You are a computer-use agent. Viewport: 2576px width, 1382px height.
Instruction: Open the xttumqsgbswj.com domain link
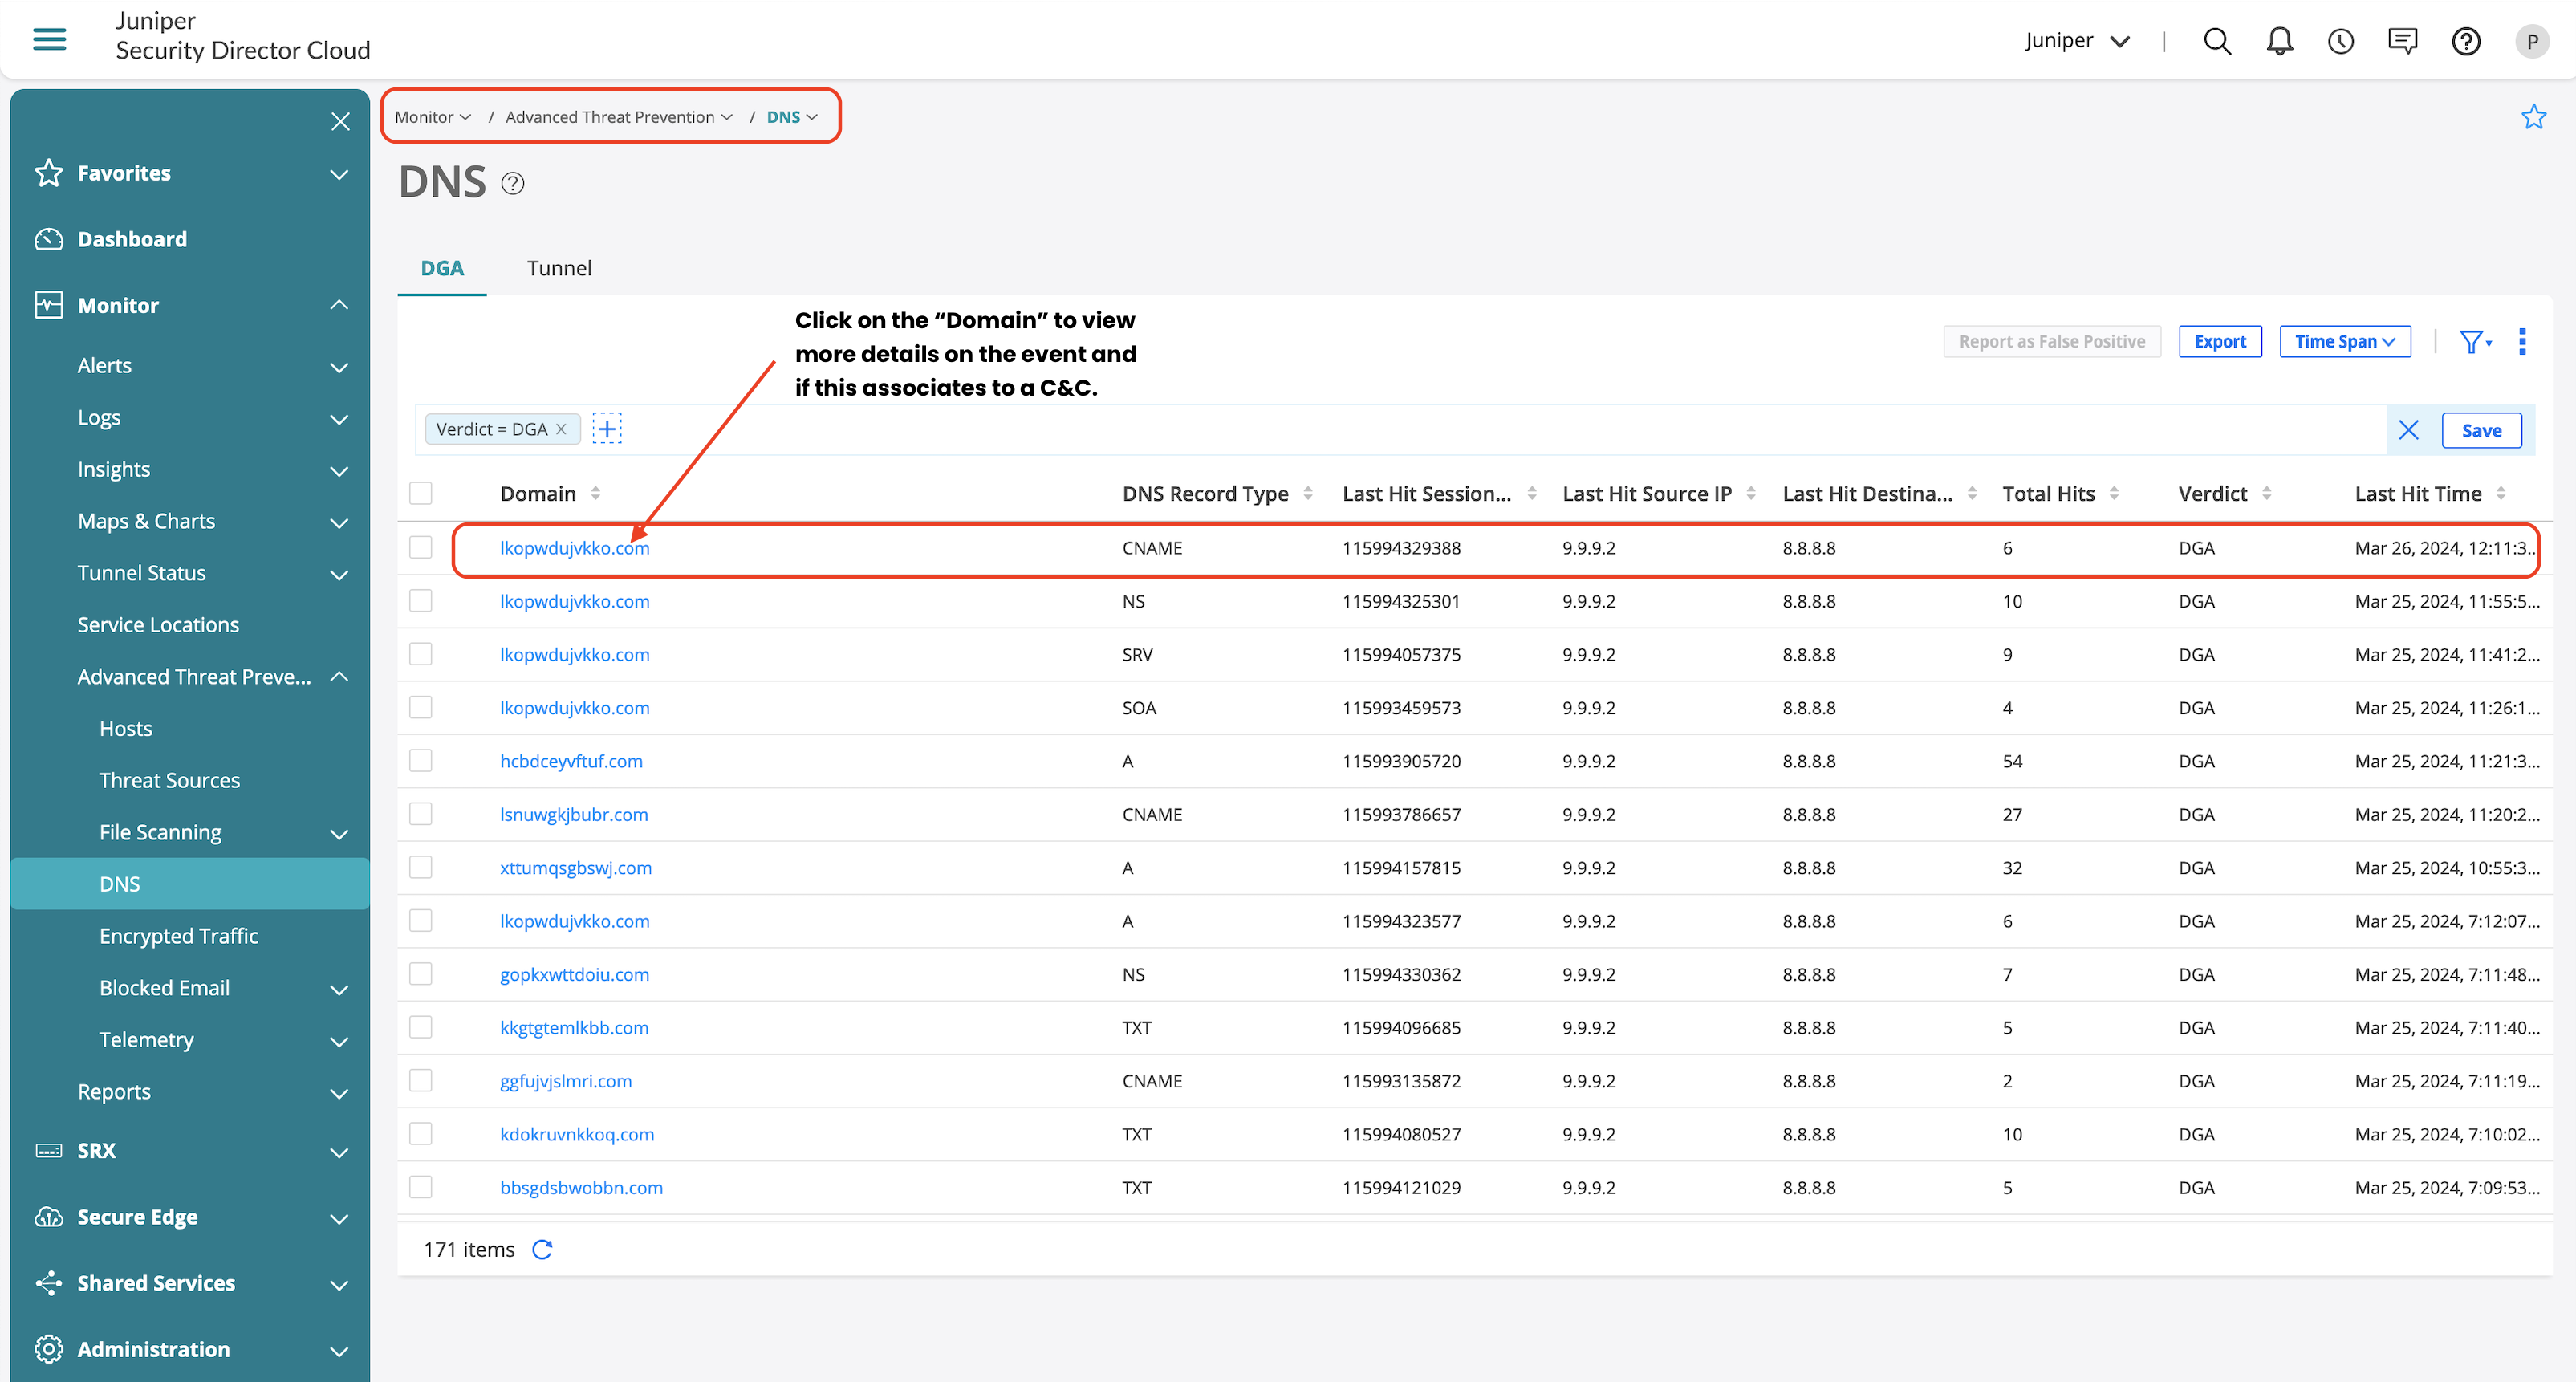click(x=575, y=868)
